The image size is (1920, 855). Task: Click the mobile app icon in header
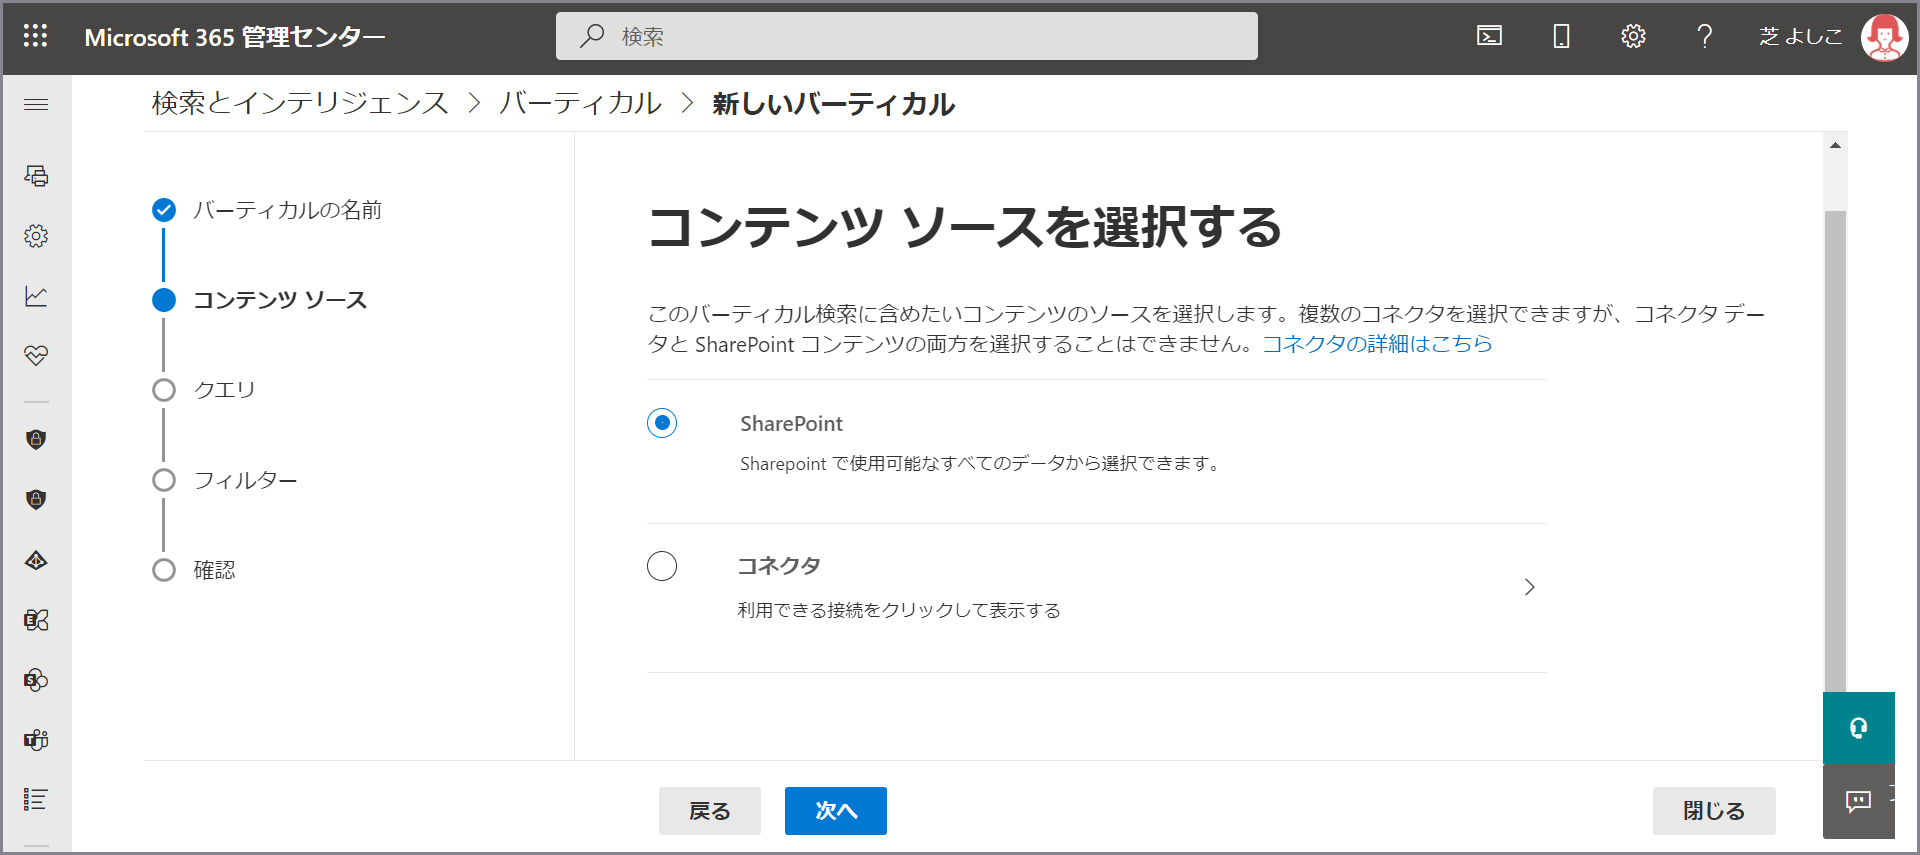coord(1561,36)
